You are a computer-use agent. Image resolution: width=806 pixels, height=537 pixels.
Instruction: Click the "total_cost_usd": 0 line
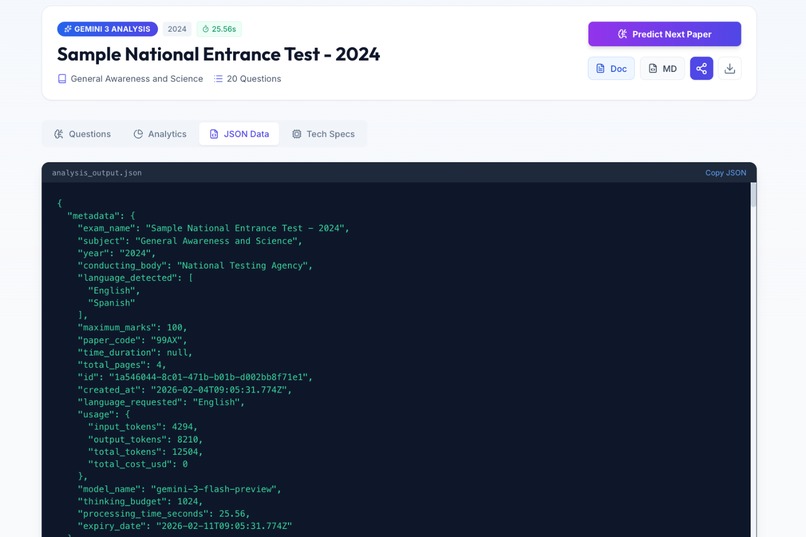click(138, 464)
